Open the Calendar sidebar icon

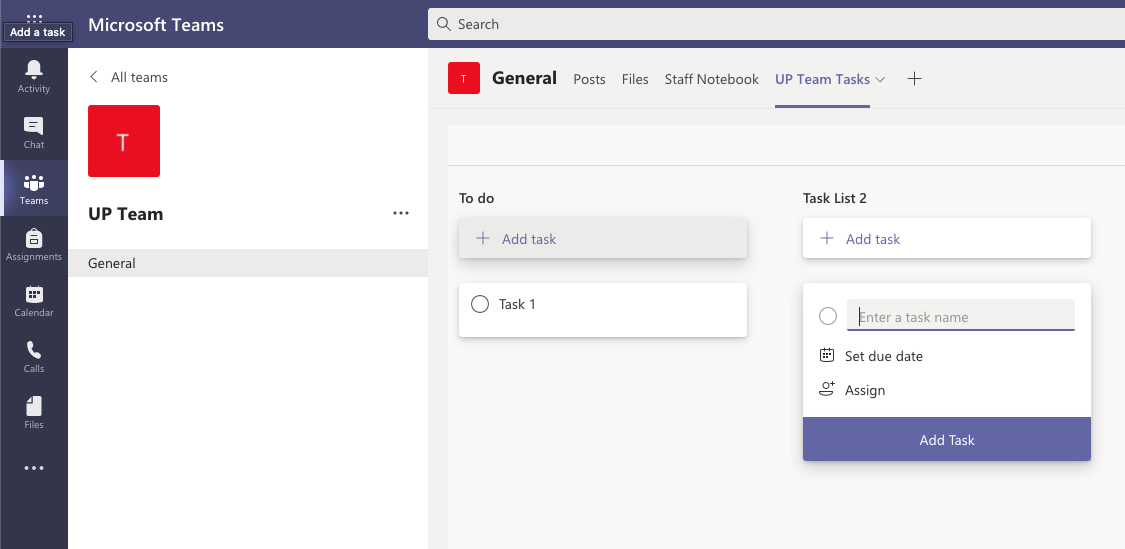tap(34, 294)
